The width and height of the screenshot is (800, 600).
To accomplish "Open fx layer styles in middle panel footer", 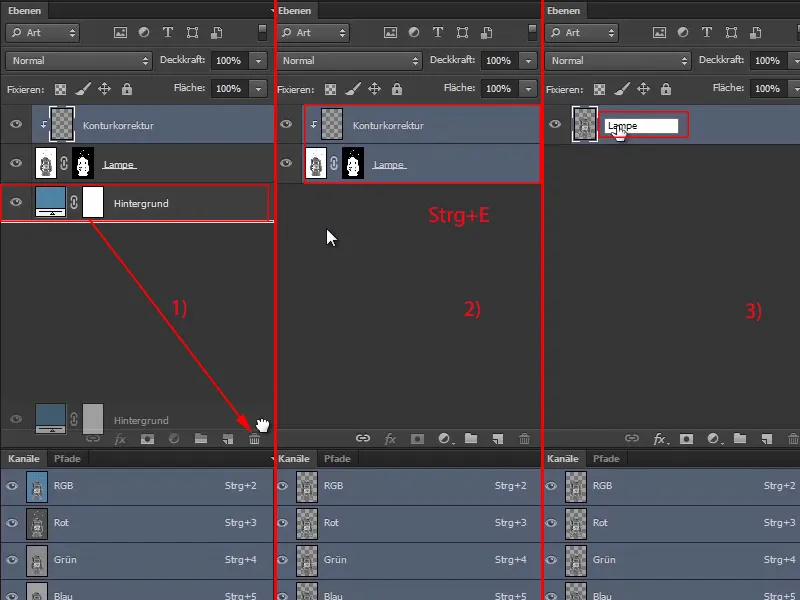I will pyautogui.click(x=390, y=439).
